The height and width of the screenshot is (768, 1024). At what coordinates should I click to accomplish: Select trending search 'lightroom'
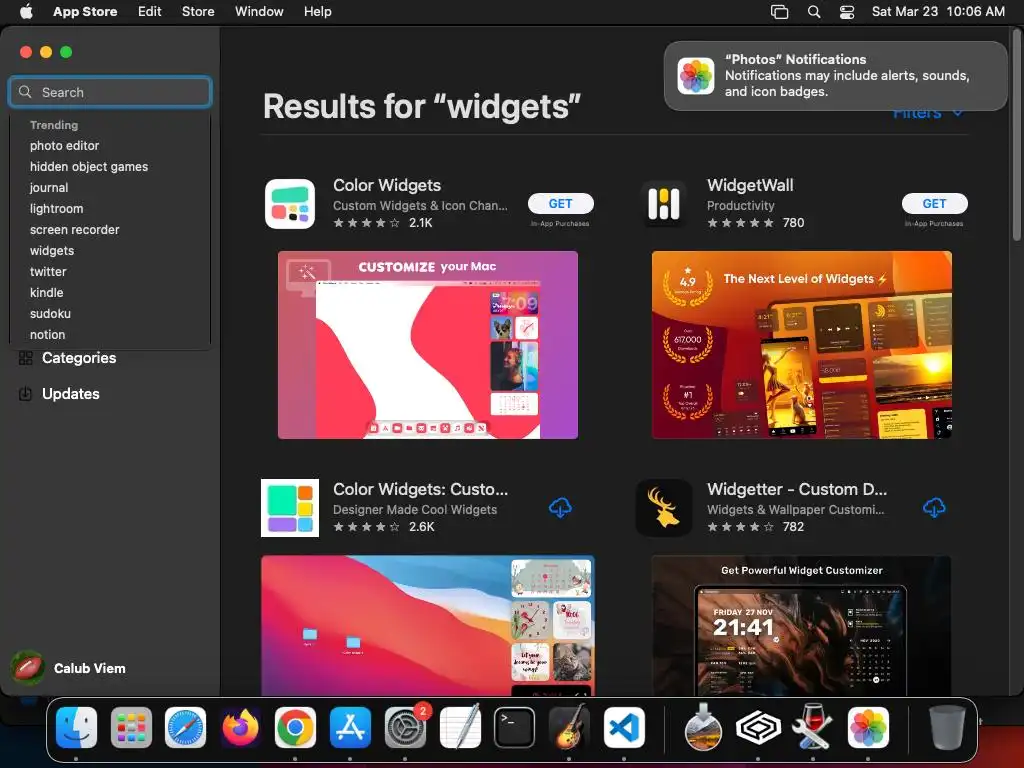click(56, 208)
